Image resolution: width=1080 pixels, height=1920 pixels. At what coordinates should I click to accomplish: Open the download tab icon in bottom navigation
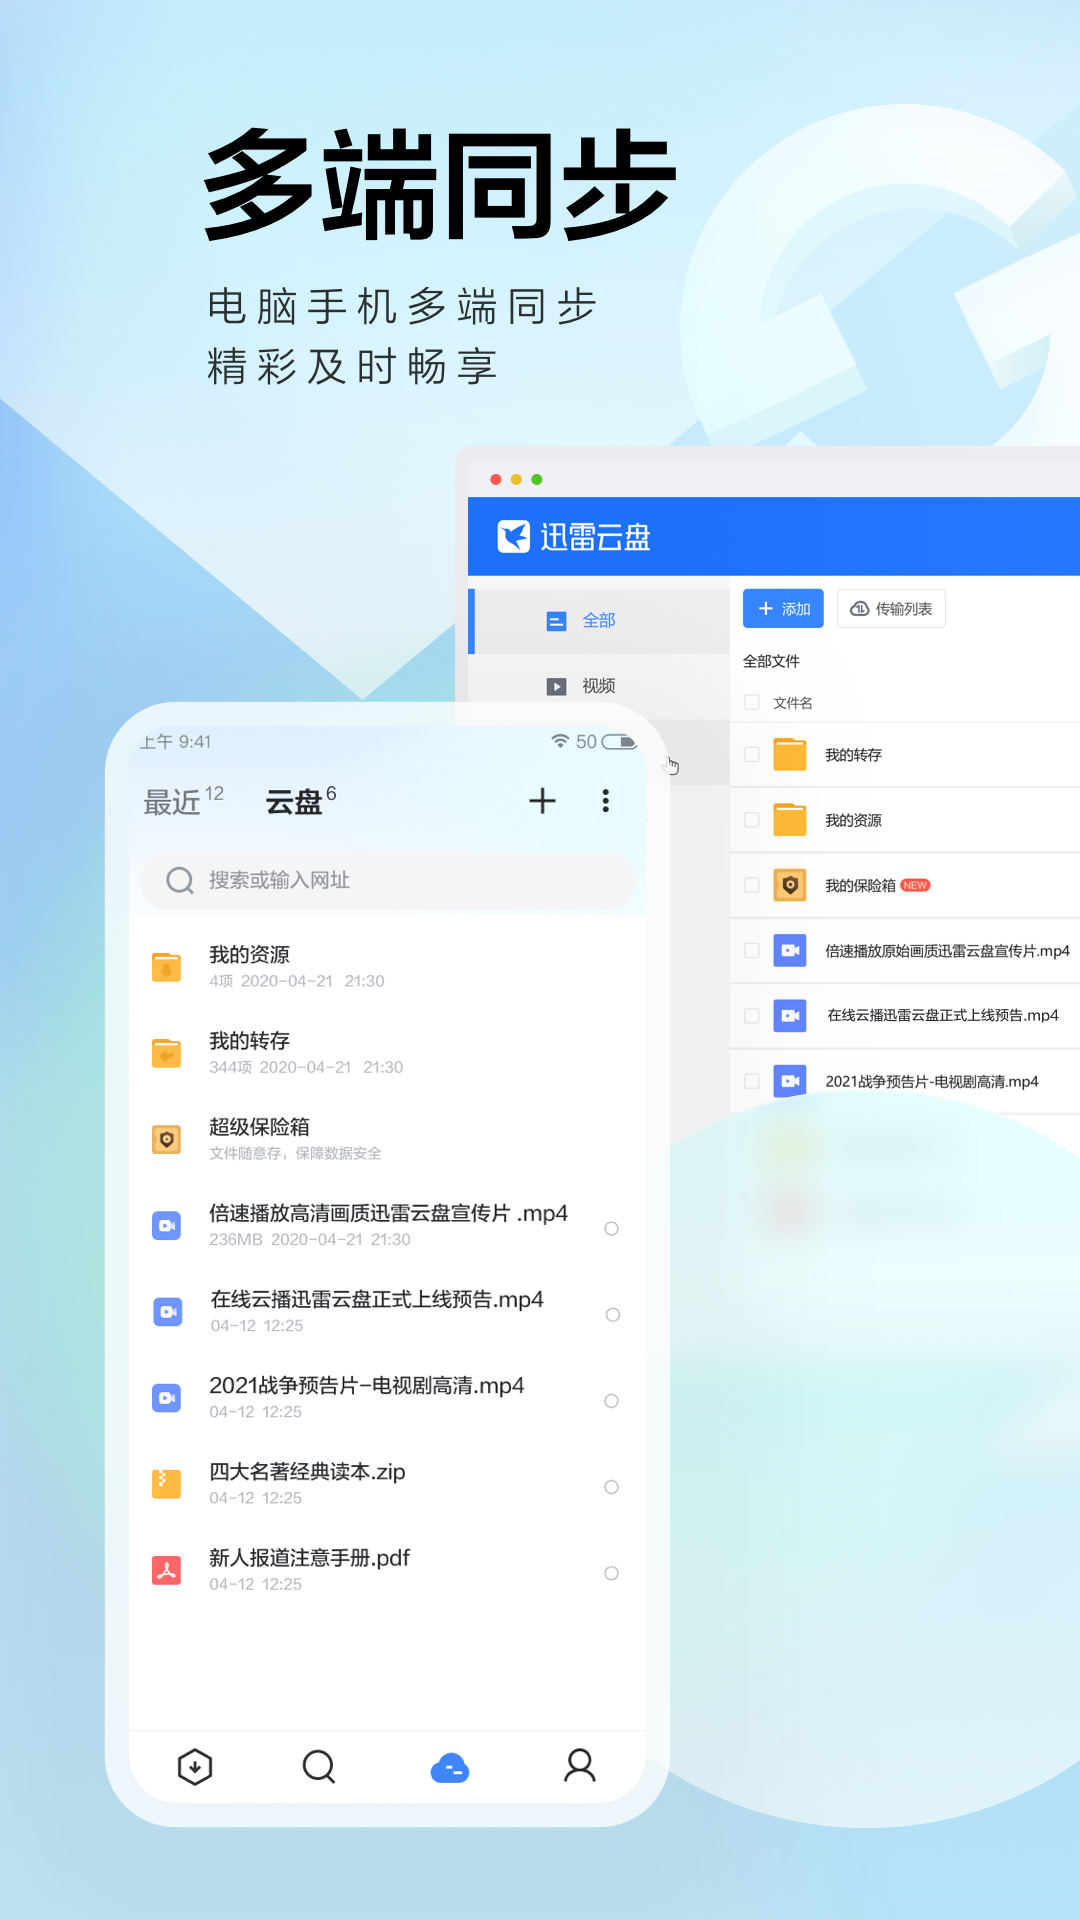(195, 1767)
